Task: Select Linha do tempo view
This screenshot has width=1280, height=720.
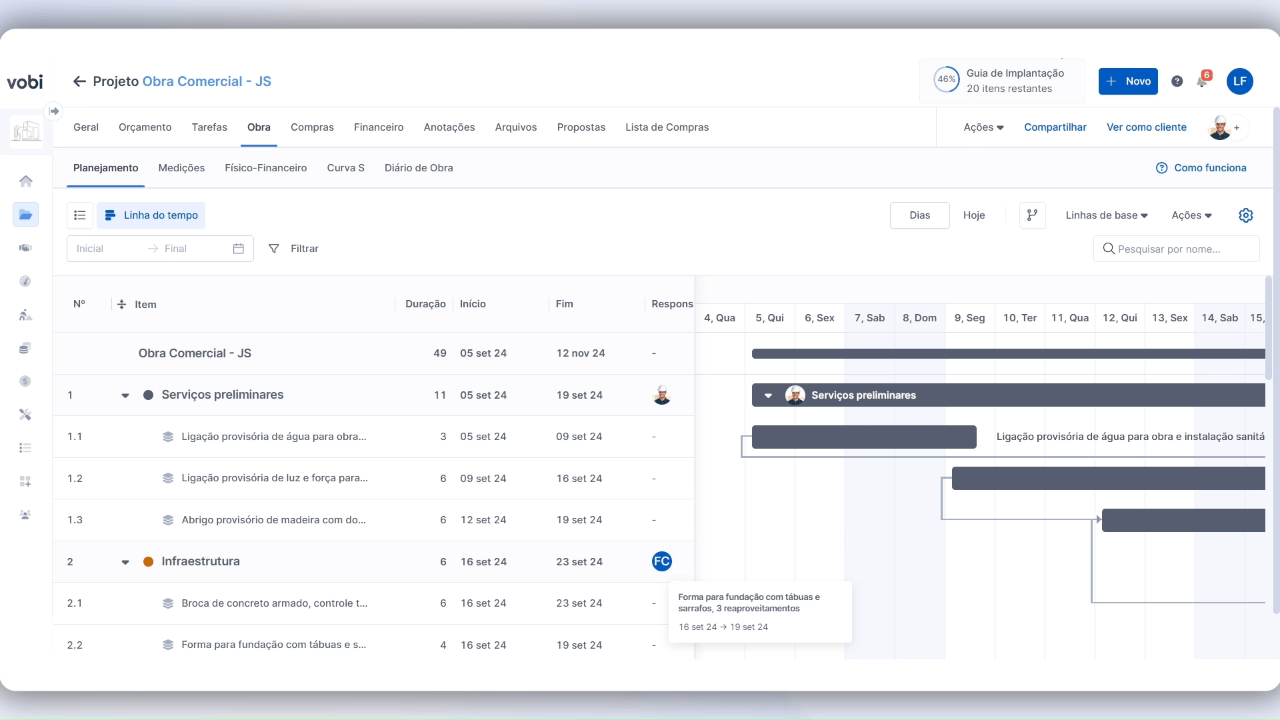Action: pos(151,215)
